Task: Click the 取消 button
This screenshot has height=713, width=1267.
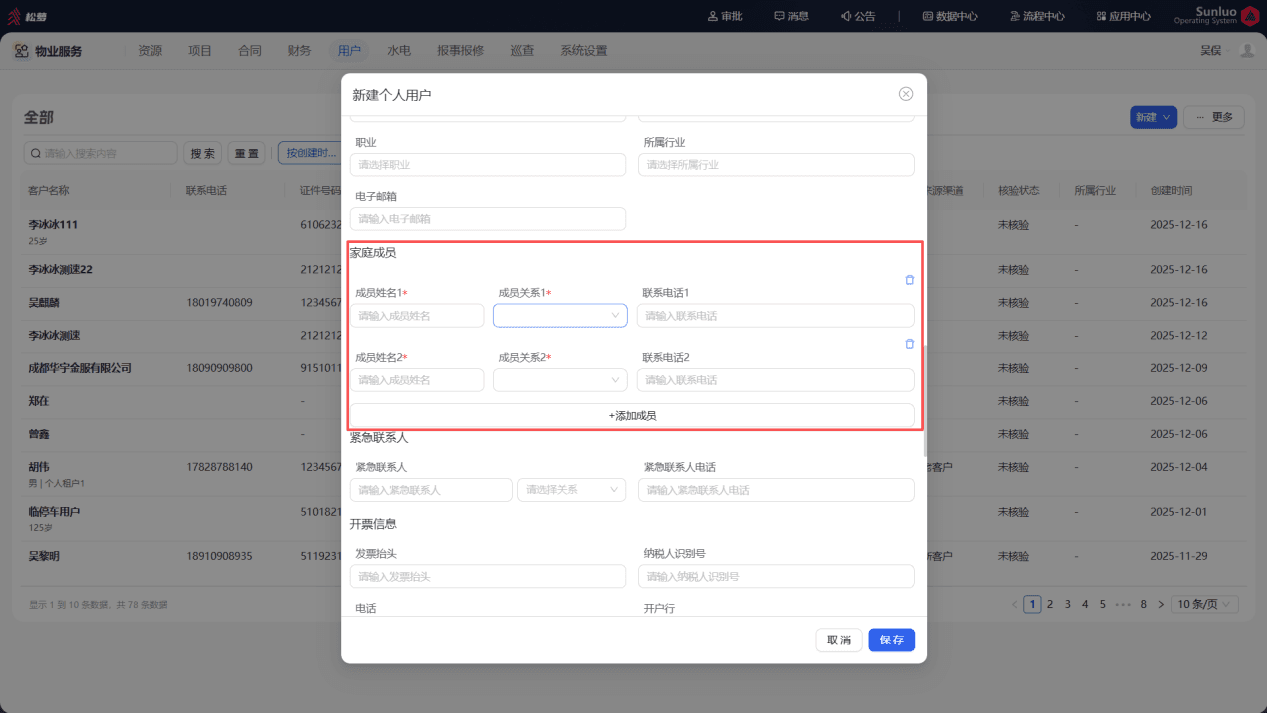Action: pyautogui.click(x=839, y=640)
